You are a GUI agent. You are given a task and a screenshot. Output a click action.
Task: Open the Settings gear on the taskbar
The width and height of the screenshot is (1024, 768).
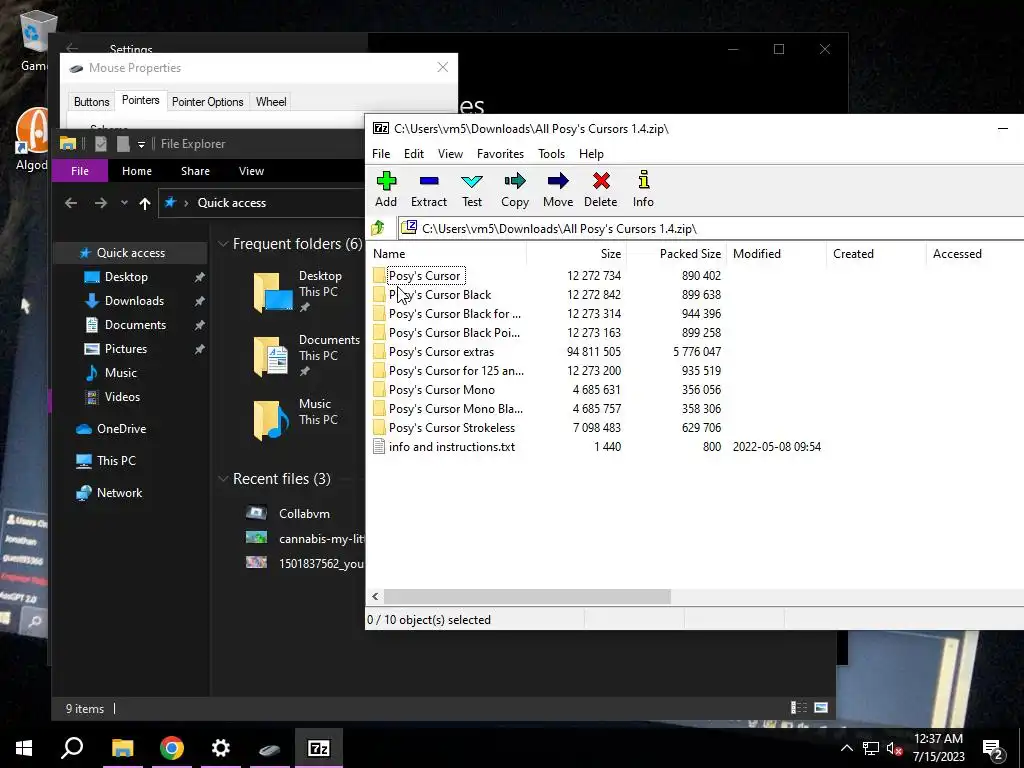(221, 748)
